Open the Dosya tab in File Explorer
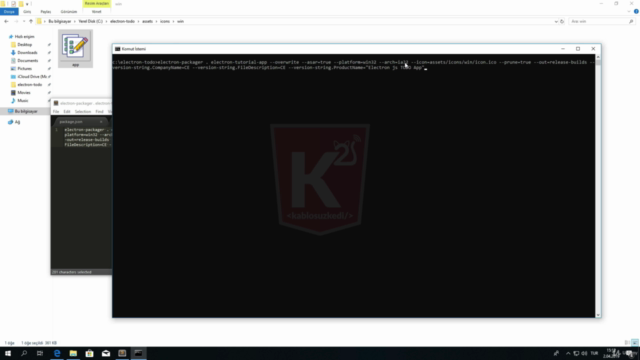 coord(9,11)
